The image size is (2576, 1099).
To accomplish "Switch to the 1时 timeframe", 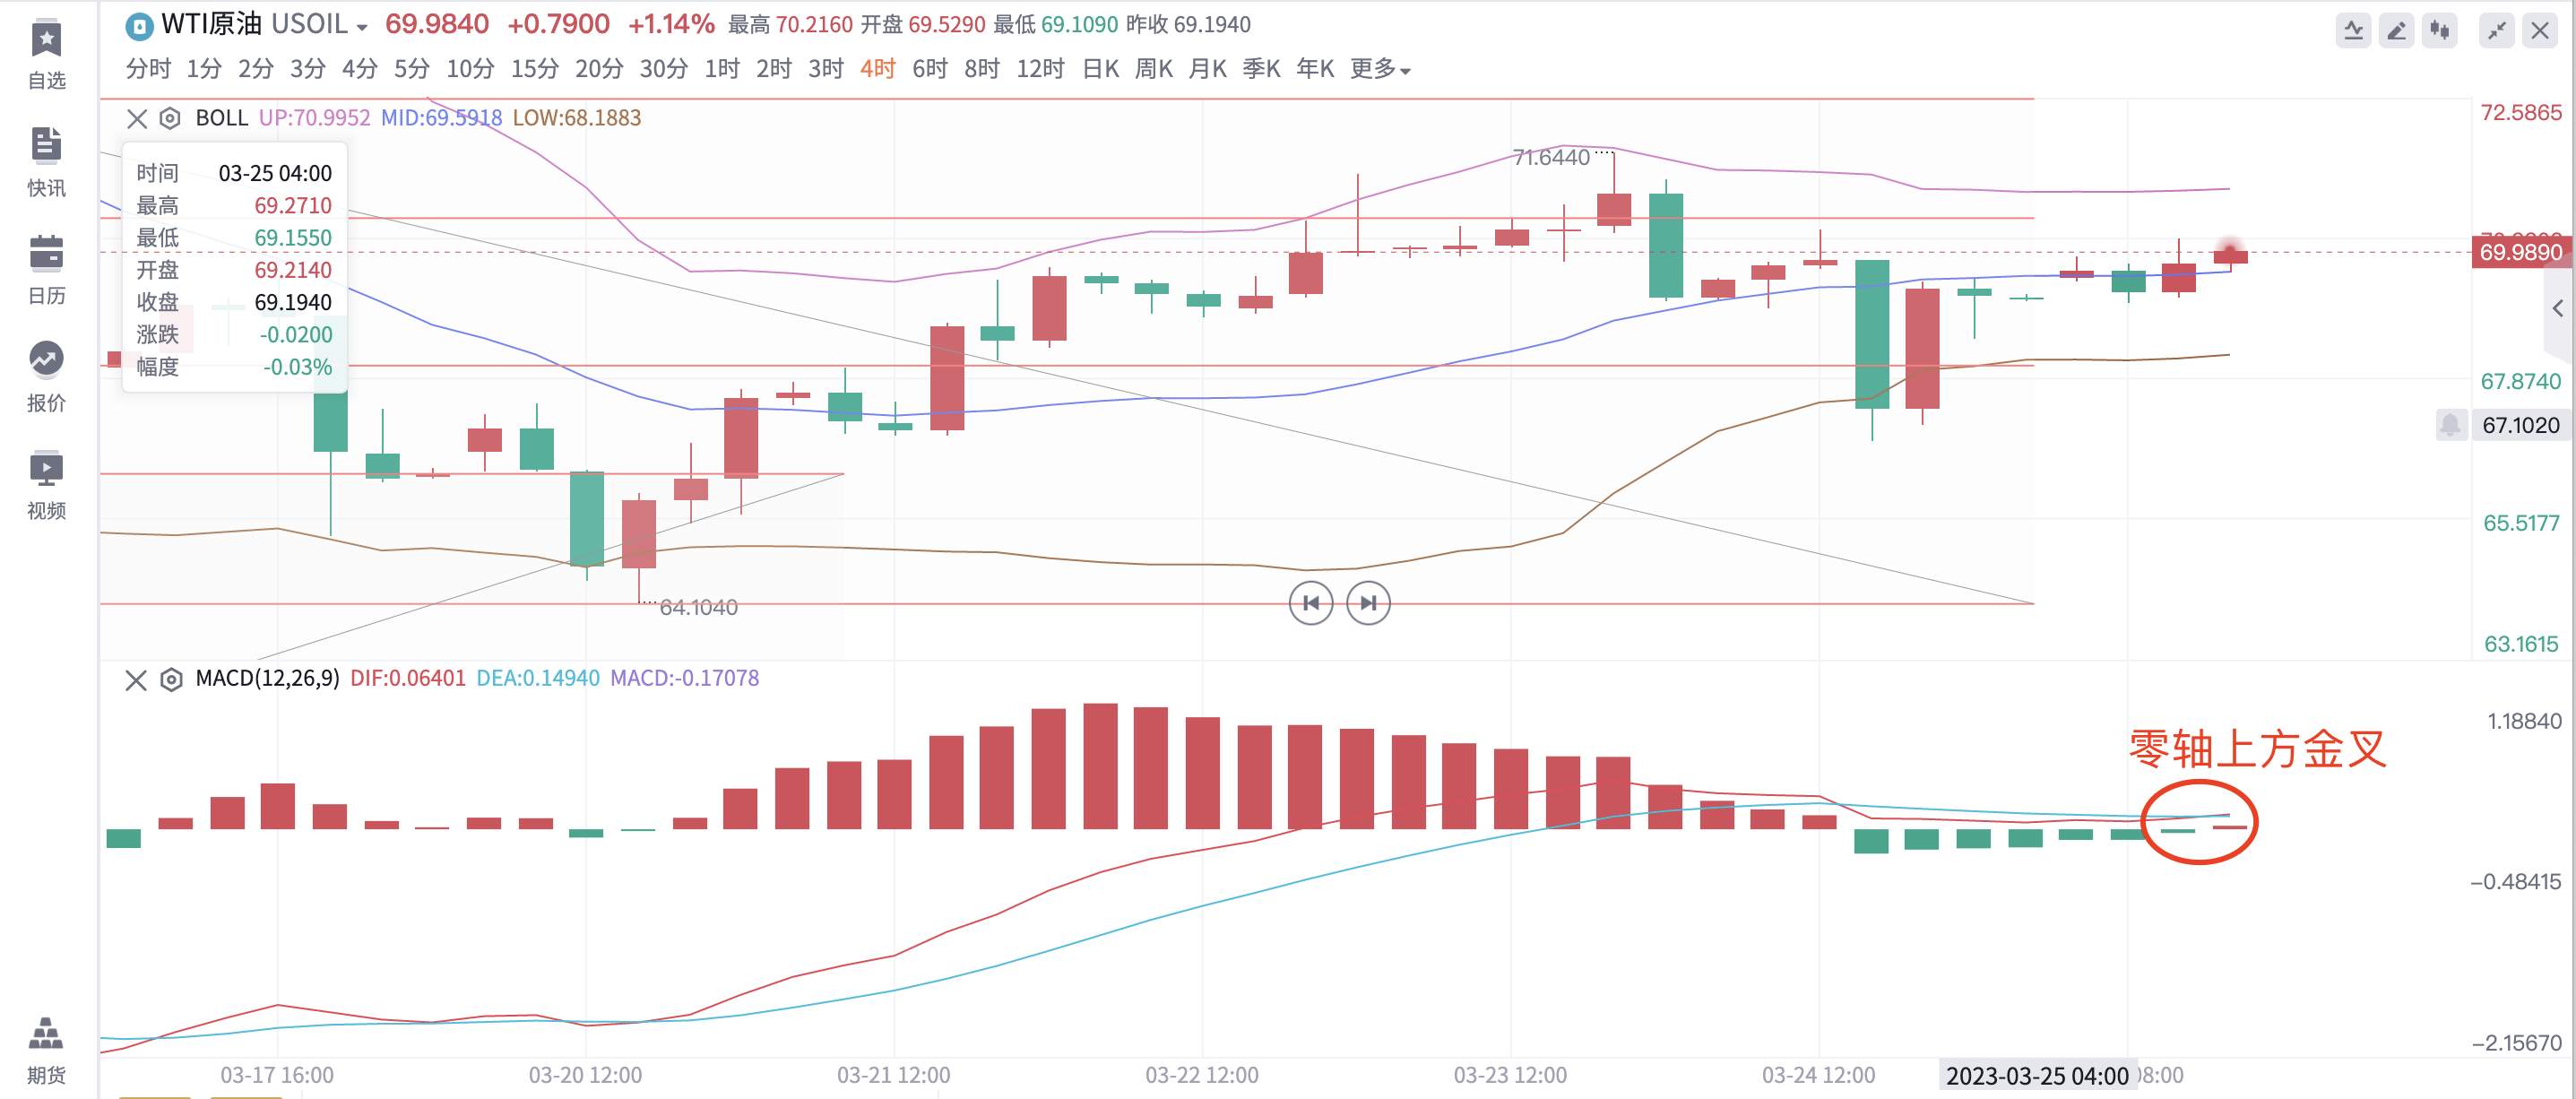I will (721, 69).
